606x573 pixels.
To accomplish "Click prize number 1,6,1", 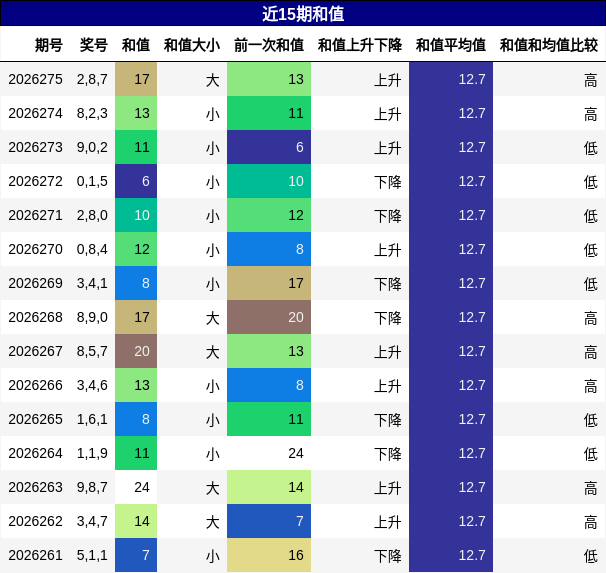I will [92, 419].
